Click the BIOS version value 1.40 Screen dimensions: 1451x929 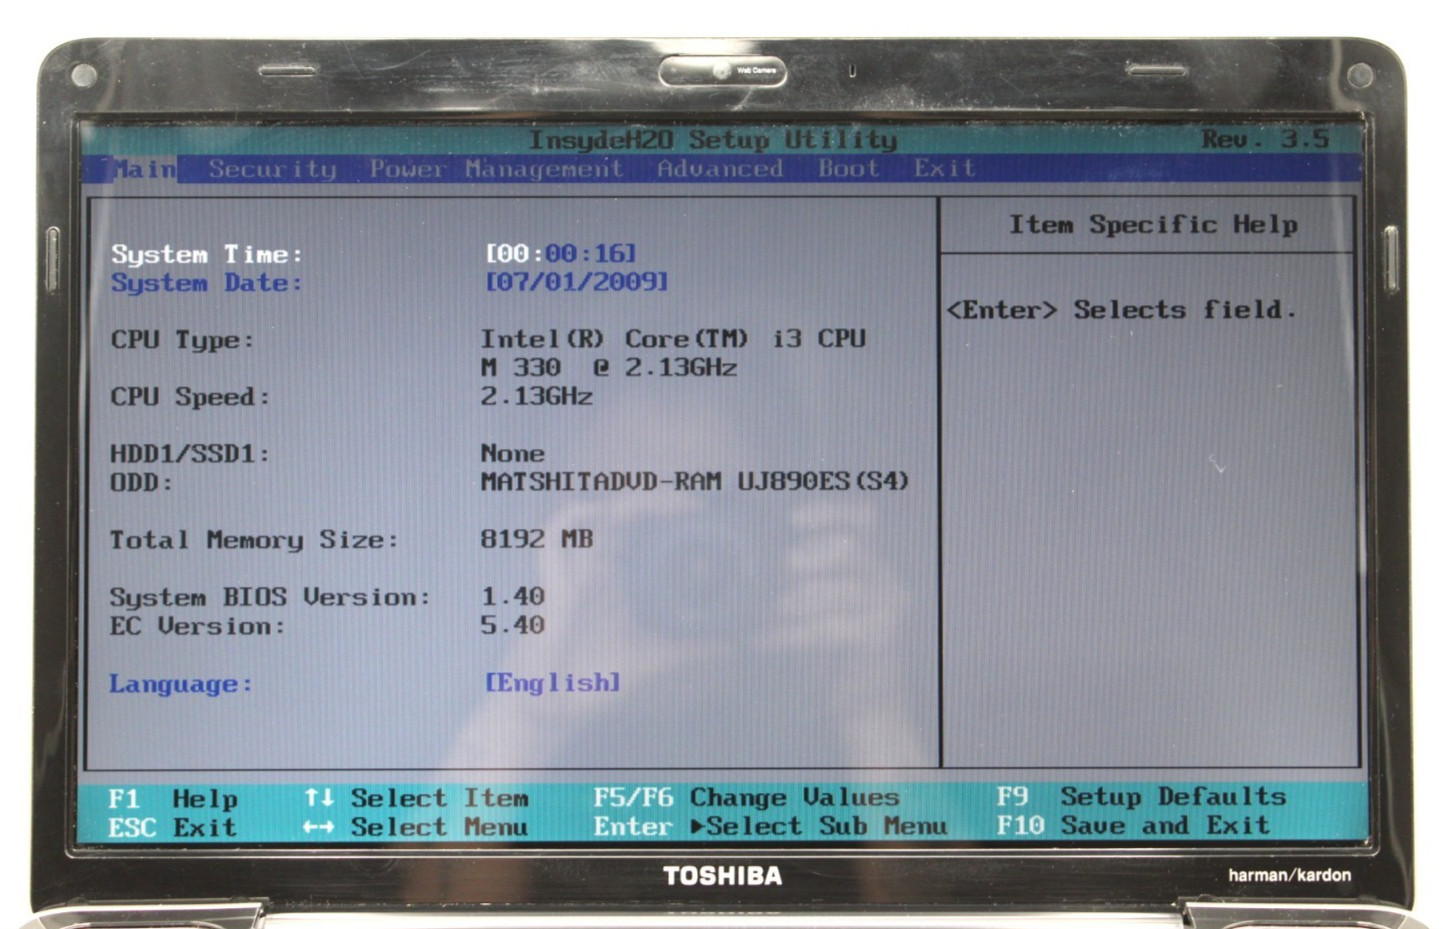click(x=513, y=596)
